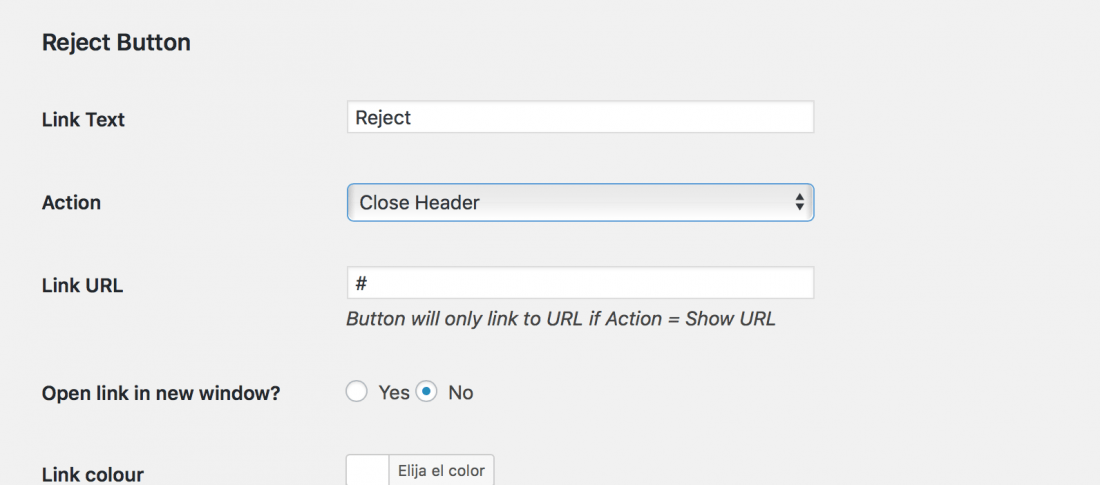Click the Yes label text
This screenshot has height=485, width=1100.
pyautogui.click(x=394, y=392)
